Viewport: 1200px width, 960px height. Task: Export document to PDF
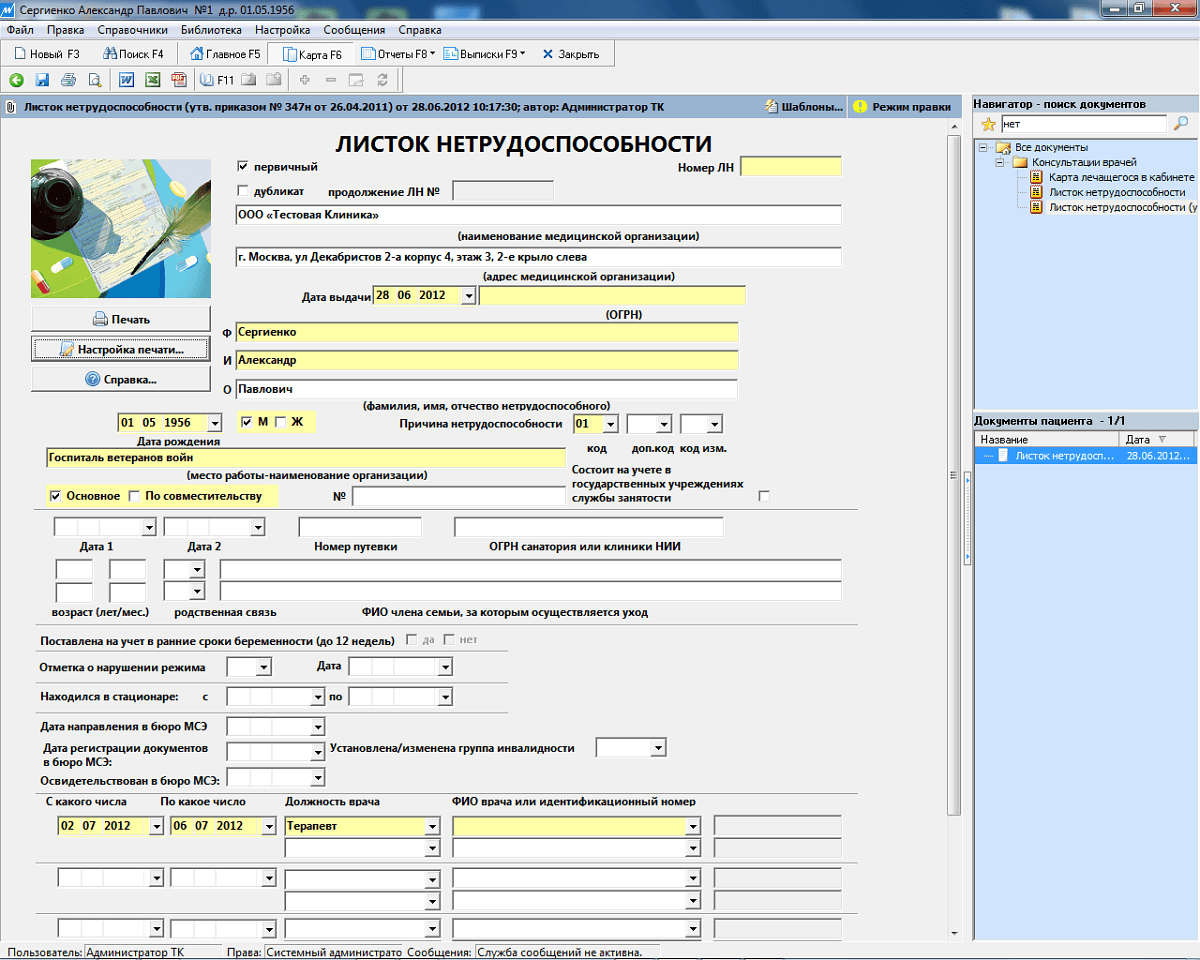(179, 80)
